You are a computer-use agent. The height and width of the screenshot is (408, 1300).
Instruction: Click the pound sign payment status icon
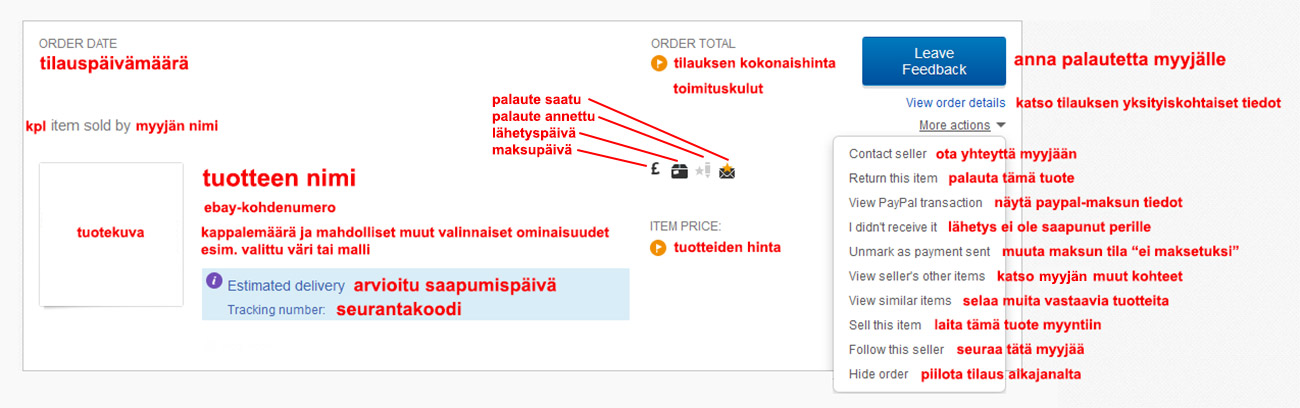654,170
